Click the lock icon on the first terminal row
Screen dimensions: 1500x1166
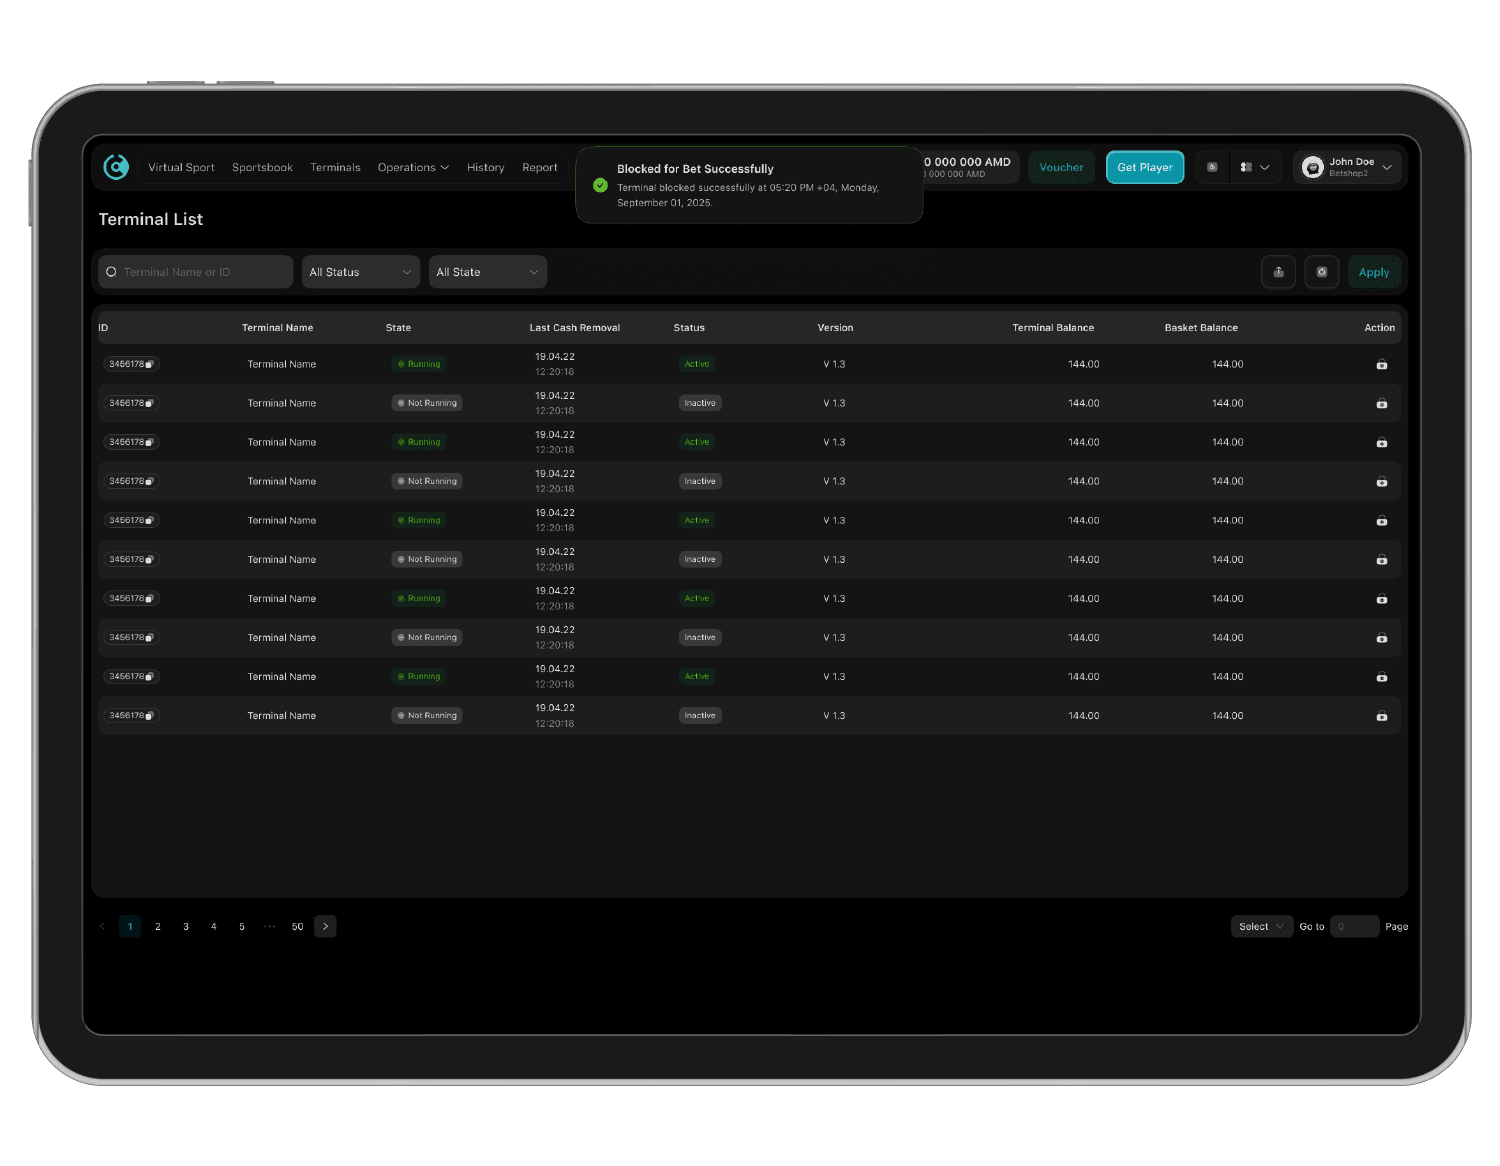click(1381, 364)
